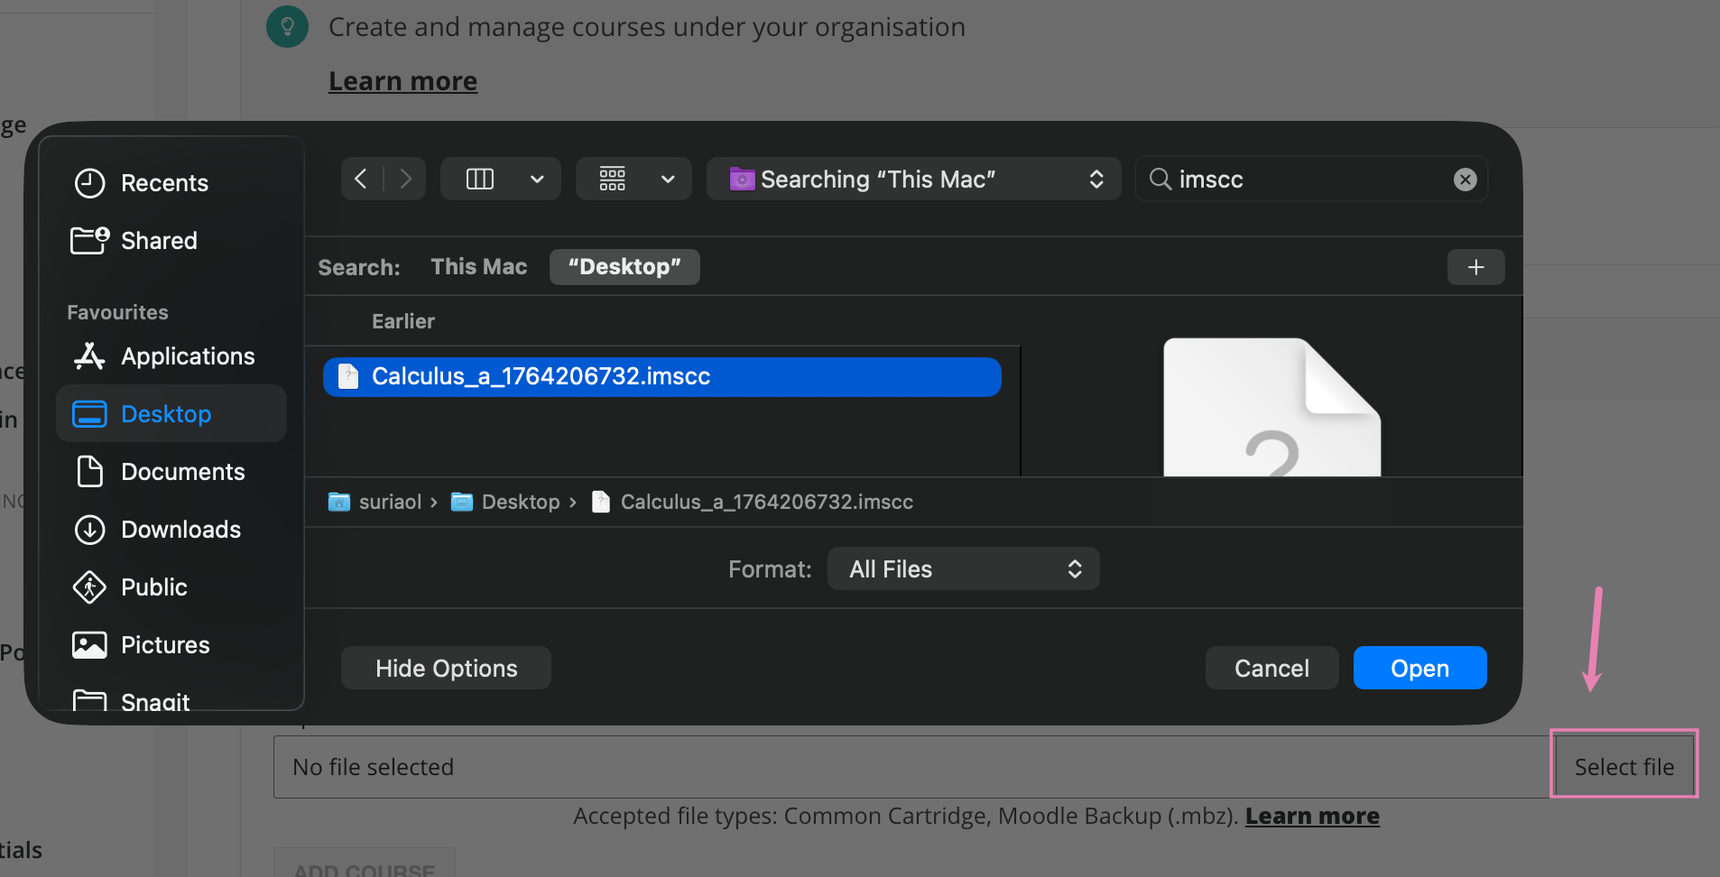Open Recents in the sidebar
1720x877 pixels.
pos(164,183)
